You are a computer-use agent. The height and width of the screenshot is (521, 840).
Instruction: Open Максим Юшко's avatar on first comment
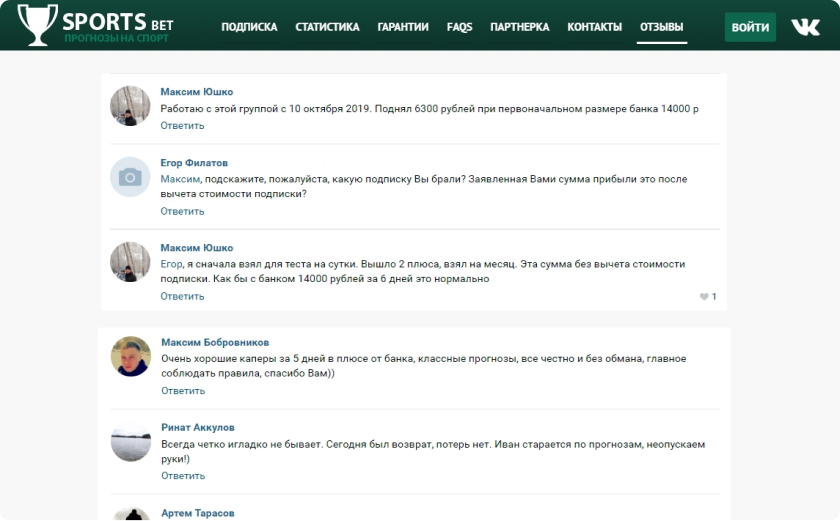[130, 106]
